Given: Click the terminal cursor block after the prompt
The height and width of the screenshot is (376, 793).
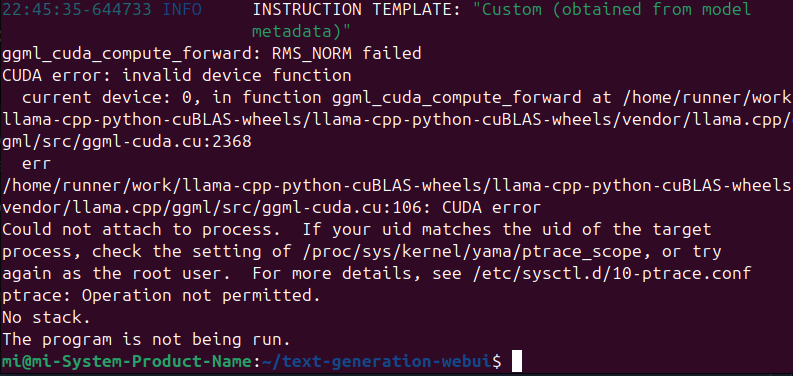Looking at the screenshot, I should point(516,361).
